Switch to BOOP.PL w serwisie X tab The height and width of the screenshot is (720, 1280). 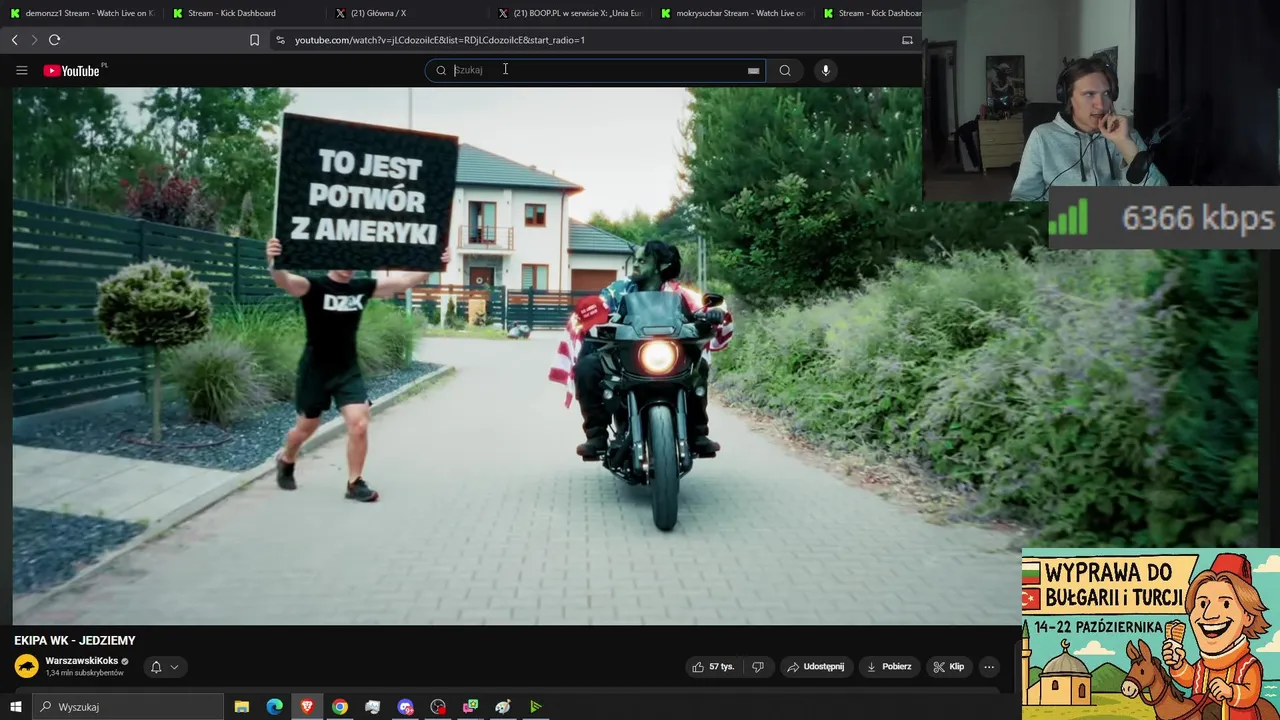(x=570, y=13)
